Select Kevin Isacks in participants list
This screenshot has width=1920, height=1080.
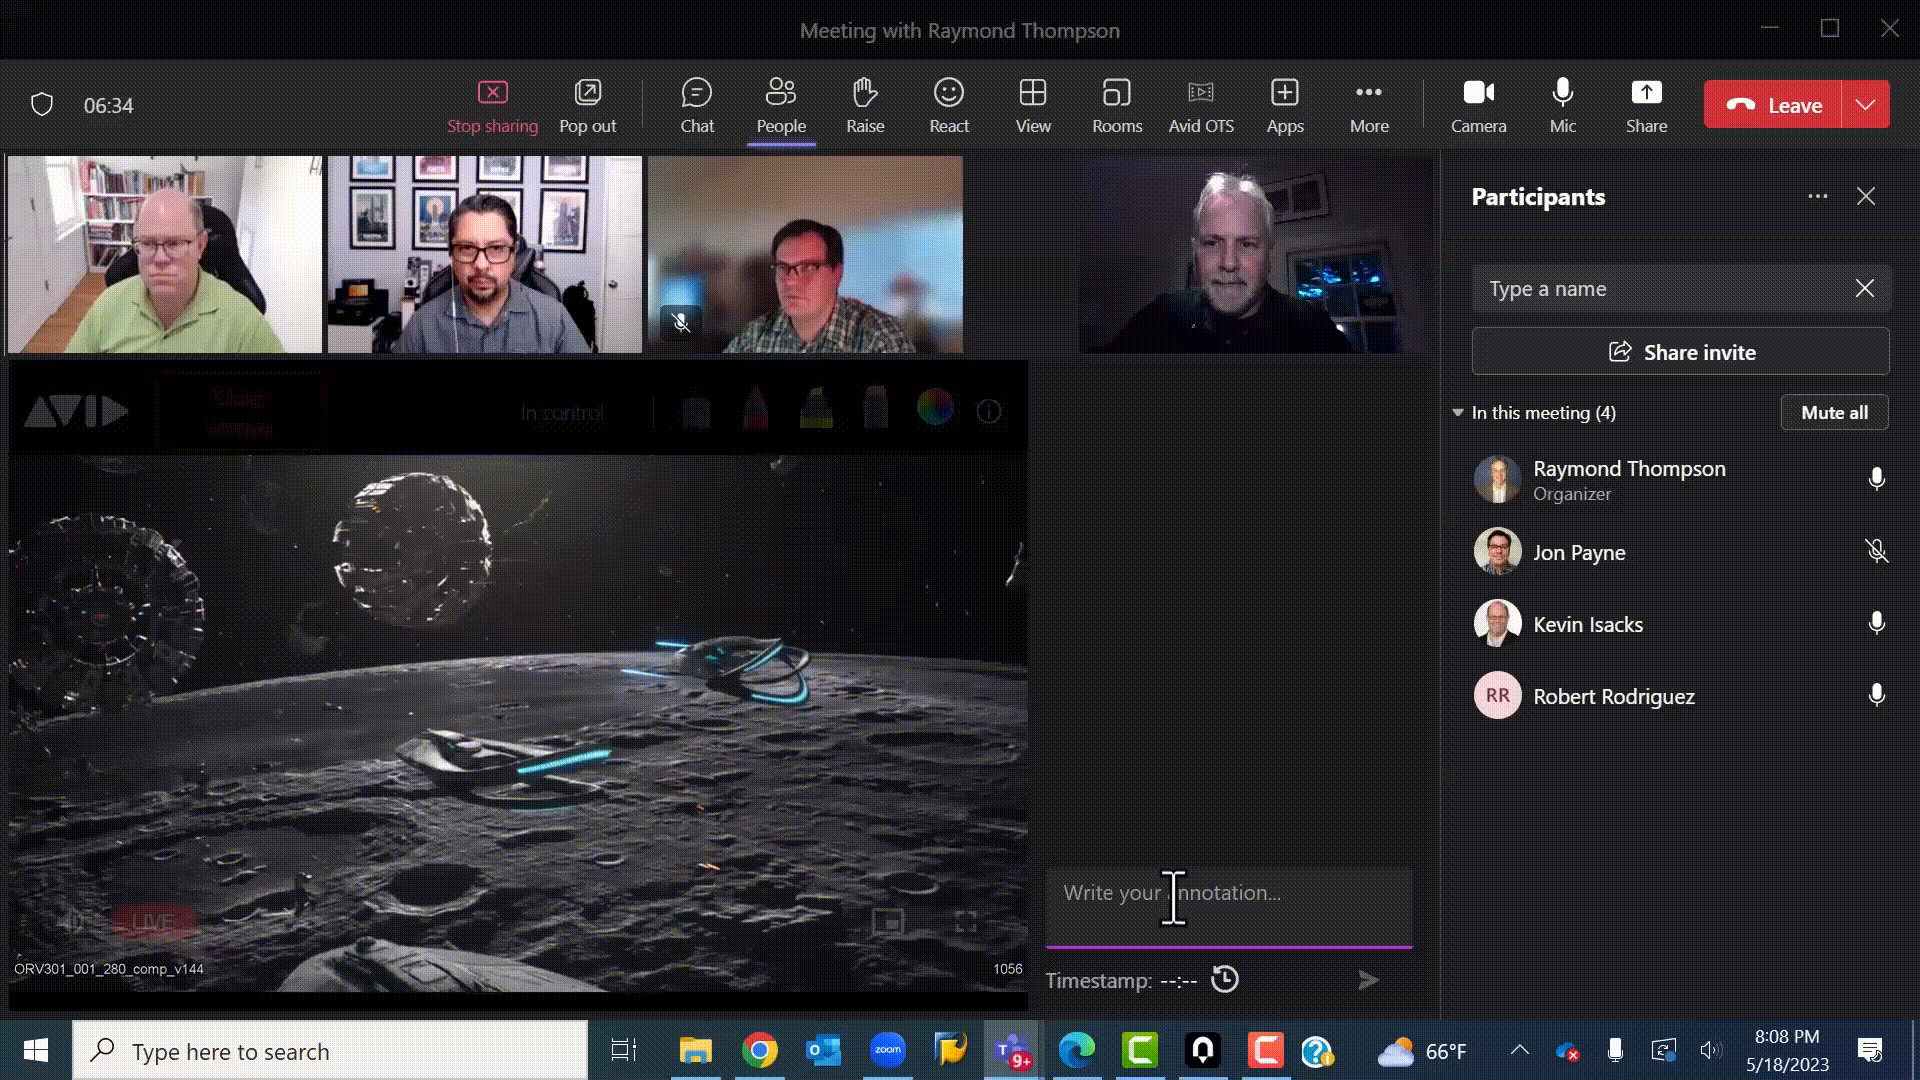click(x=1680, y=624)
